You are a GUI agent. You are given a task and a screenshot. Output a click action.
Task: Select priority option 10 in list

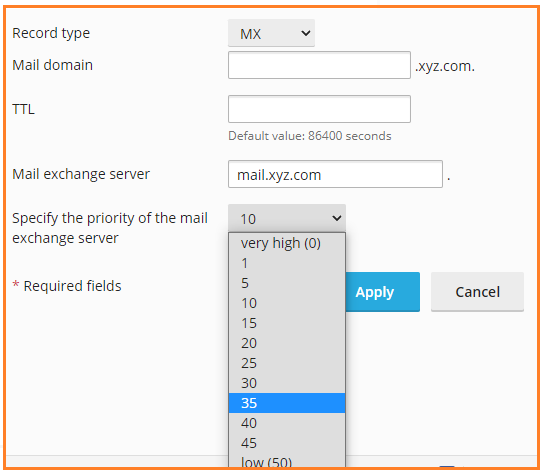pos(287,303)
